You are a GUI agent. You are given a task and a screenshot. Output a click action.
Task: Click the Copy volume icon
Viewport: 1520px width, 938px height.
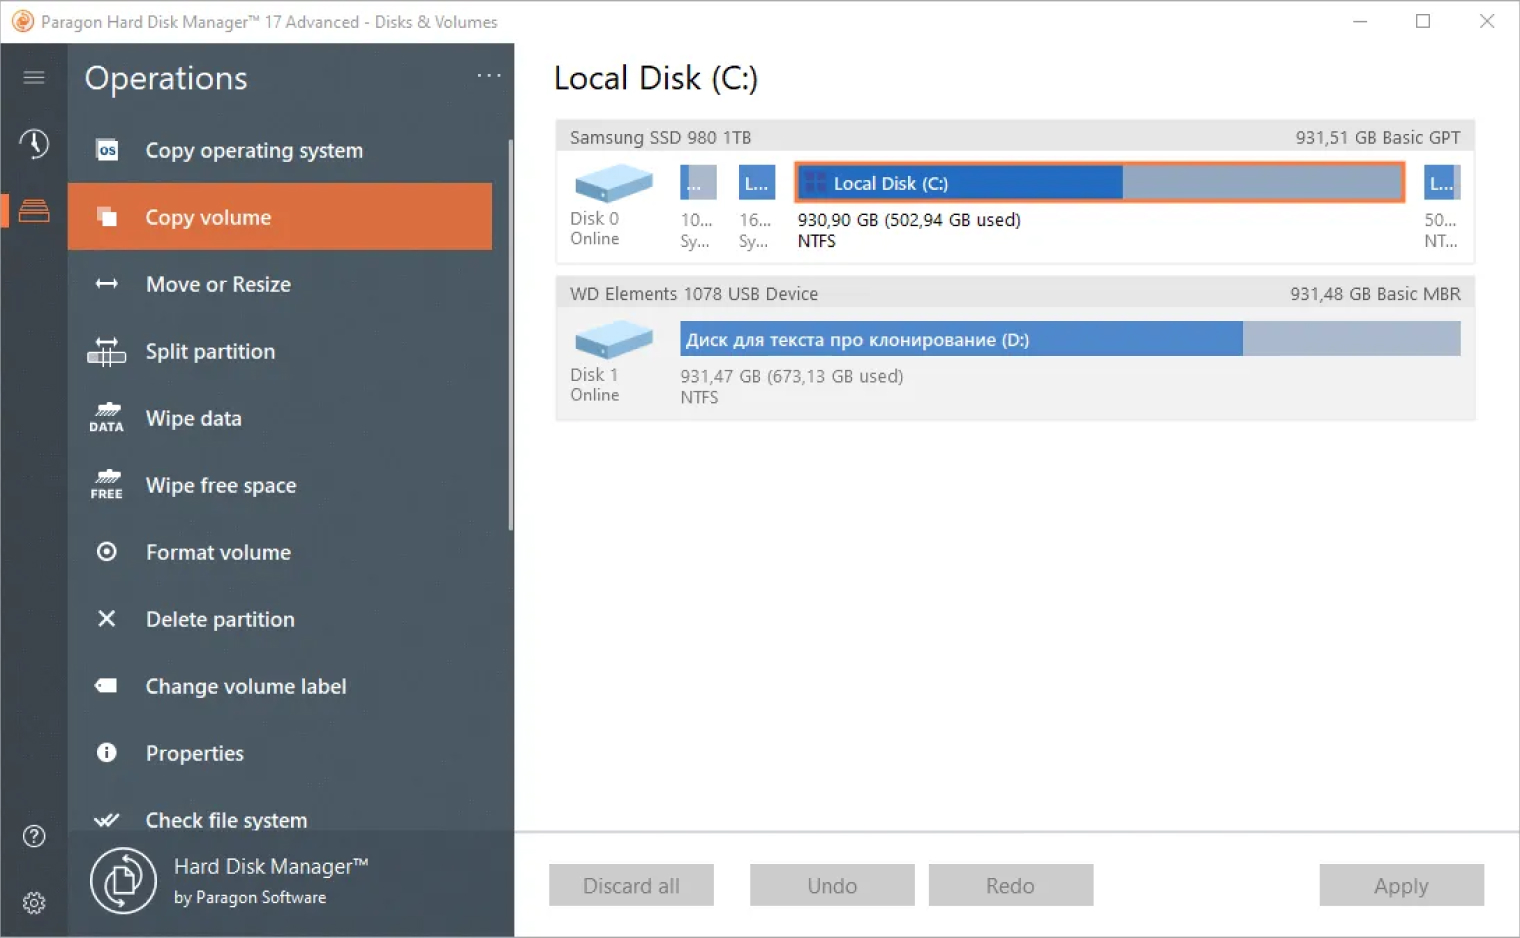107,217
